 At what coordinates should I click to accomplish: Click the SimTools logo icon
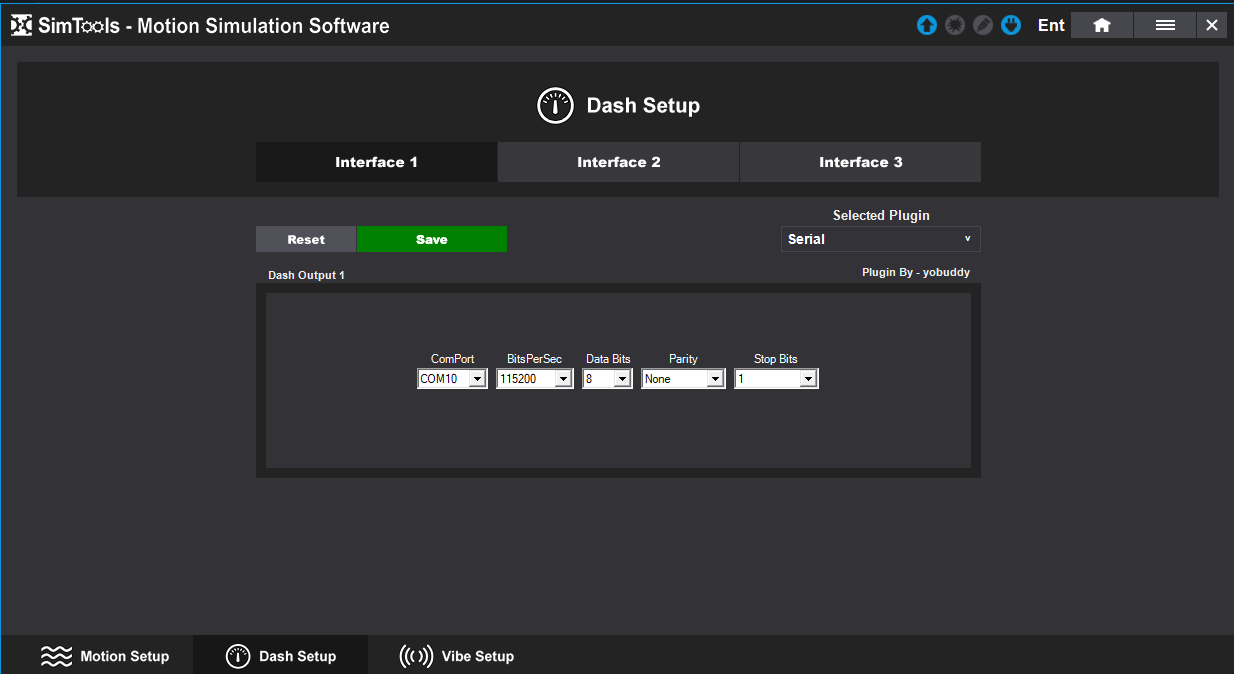[x=22, y=26]
